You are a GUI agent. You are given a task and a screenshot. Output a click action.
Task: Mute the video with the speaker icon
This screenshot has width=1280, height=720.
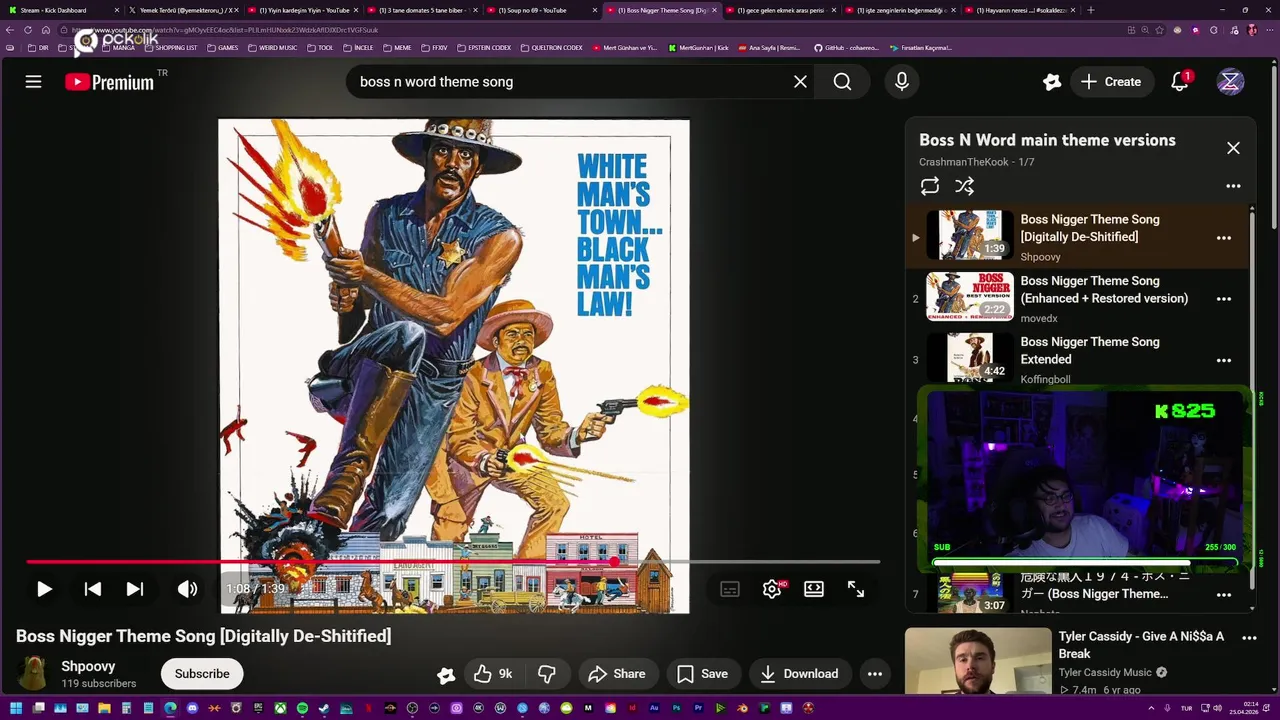pos(187,589)
